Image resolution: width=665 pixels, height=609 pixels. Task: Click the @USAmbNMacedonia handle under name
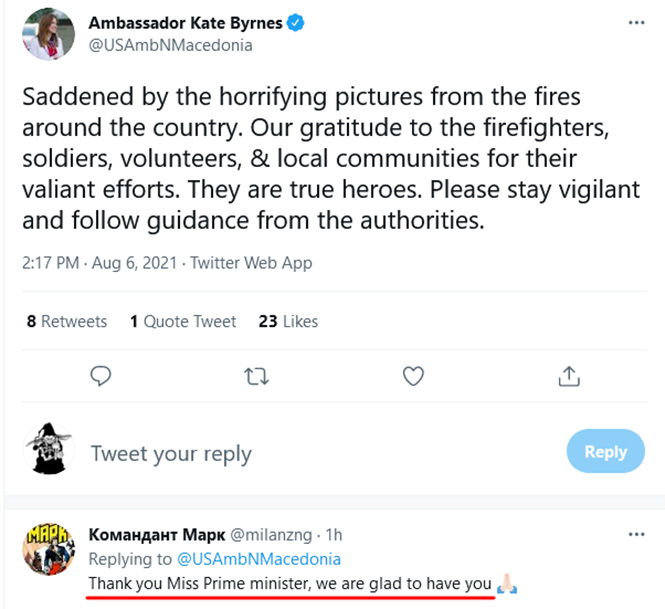pyautogui.click(x=170, y=45)
